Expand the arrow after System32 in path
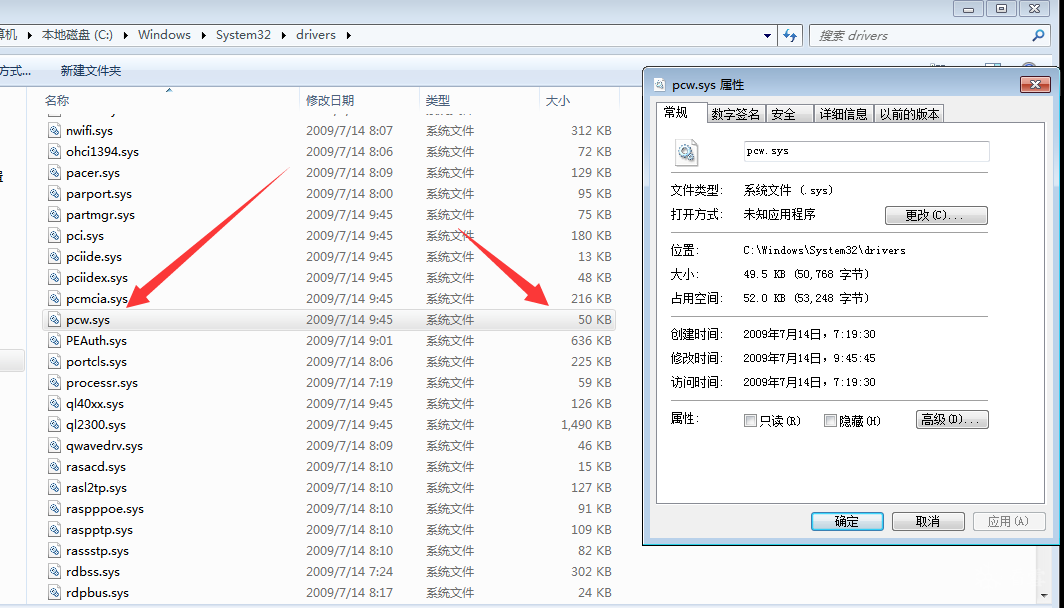 pos(283,35)
